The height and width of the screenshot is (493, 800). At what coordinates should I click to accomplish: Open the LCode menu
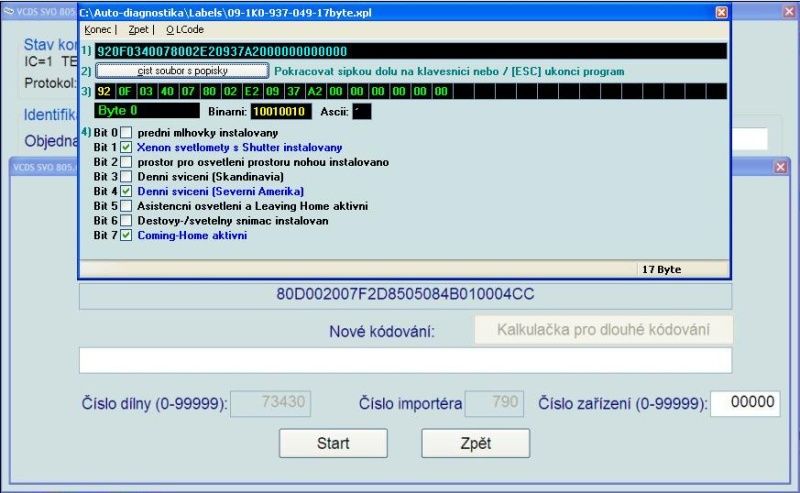(184, 30)
